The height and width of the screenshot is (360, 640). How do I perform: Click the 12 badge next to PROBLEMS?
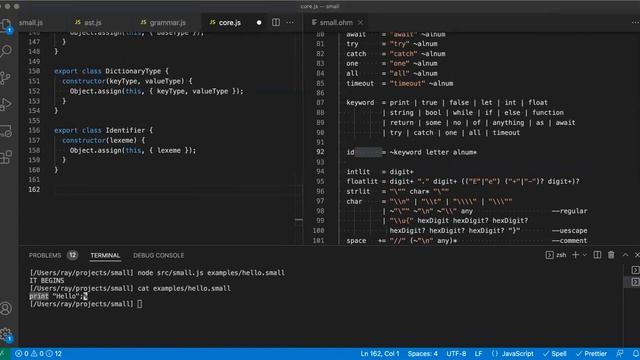coord(72,255)
